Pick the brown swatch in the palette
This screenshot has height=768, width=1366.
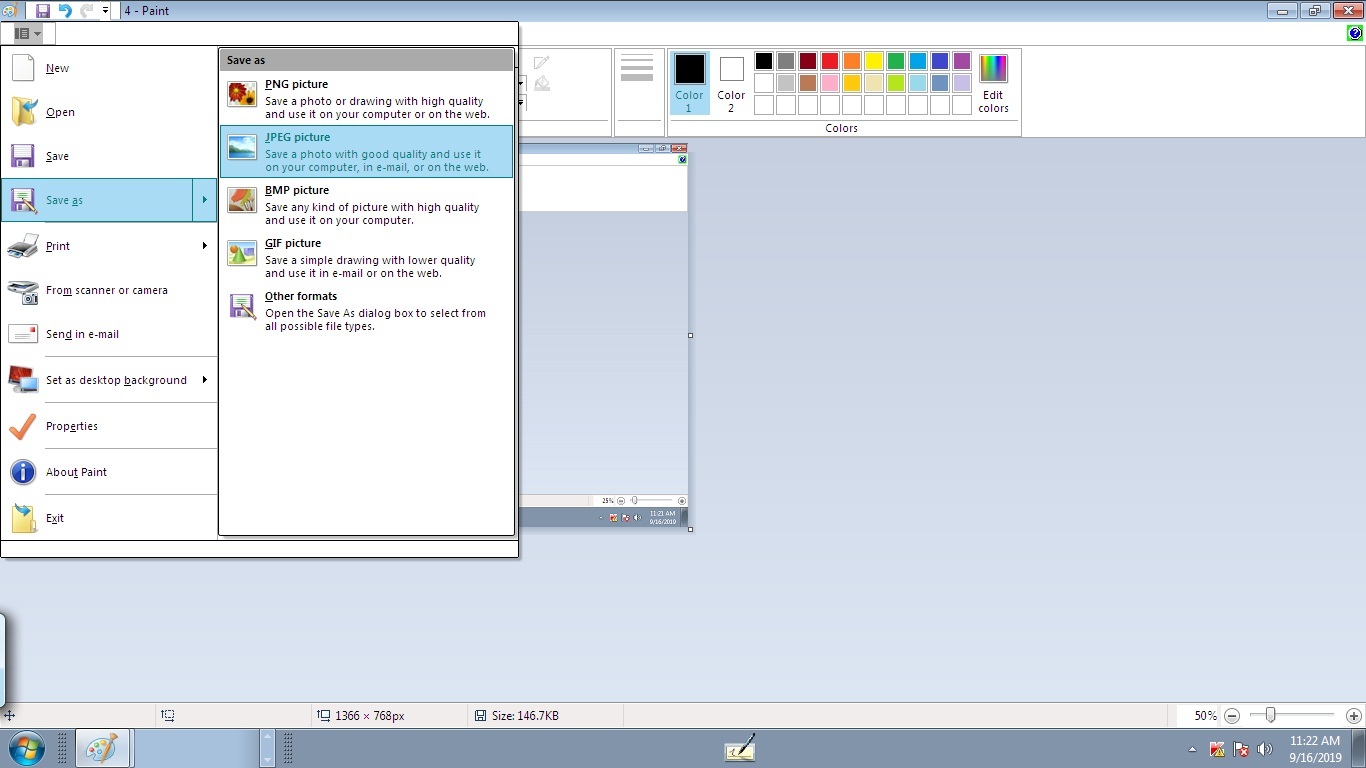[808, 83]
